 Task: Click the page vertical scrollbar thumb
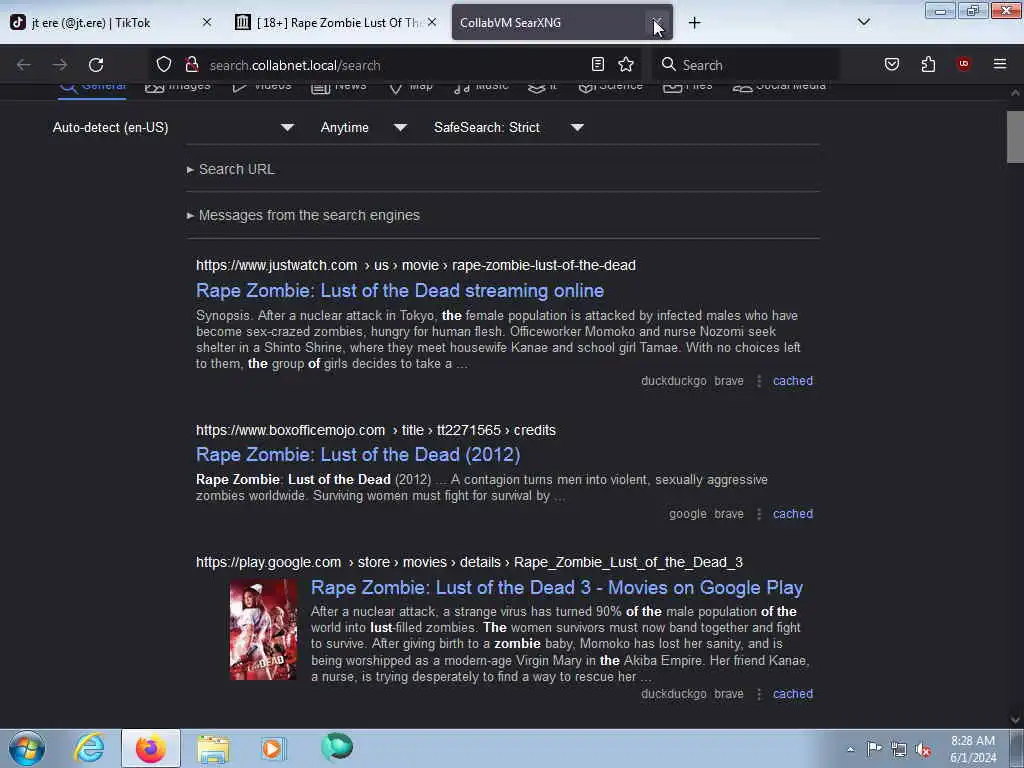(1015, 136)
